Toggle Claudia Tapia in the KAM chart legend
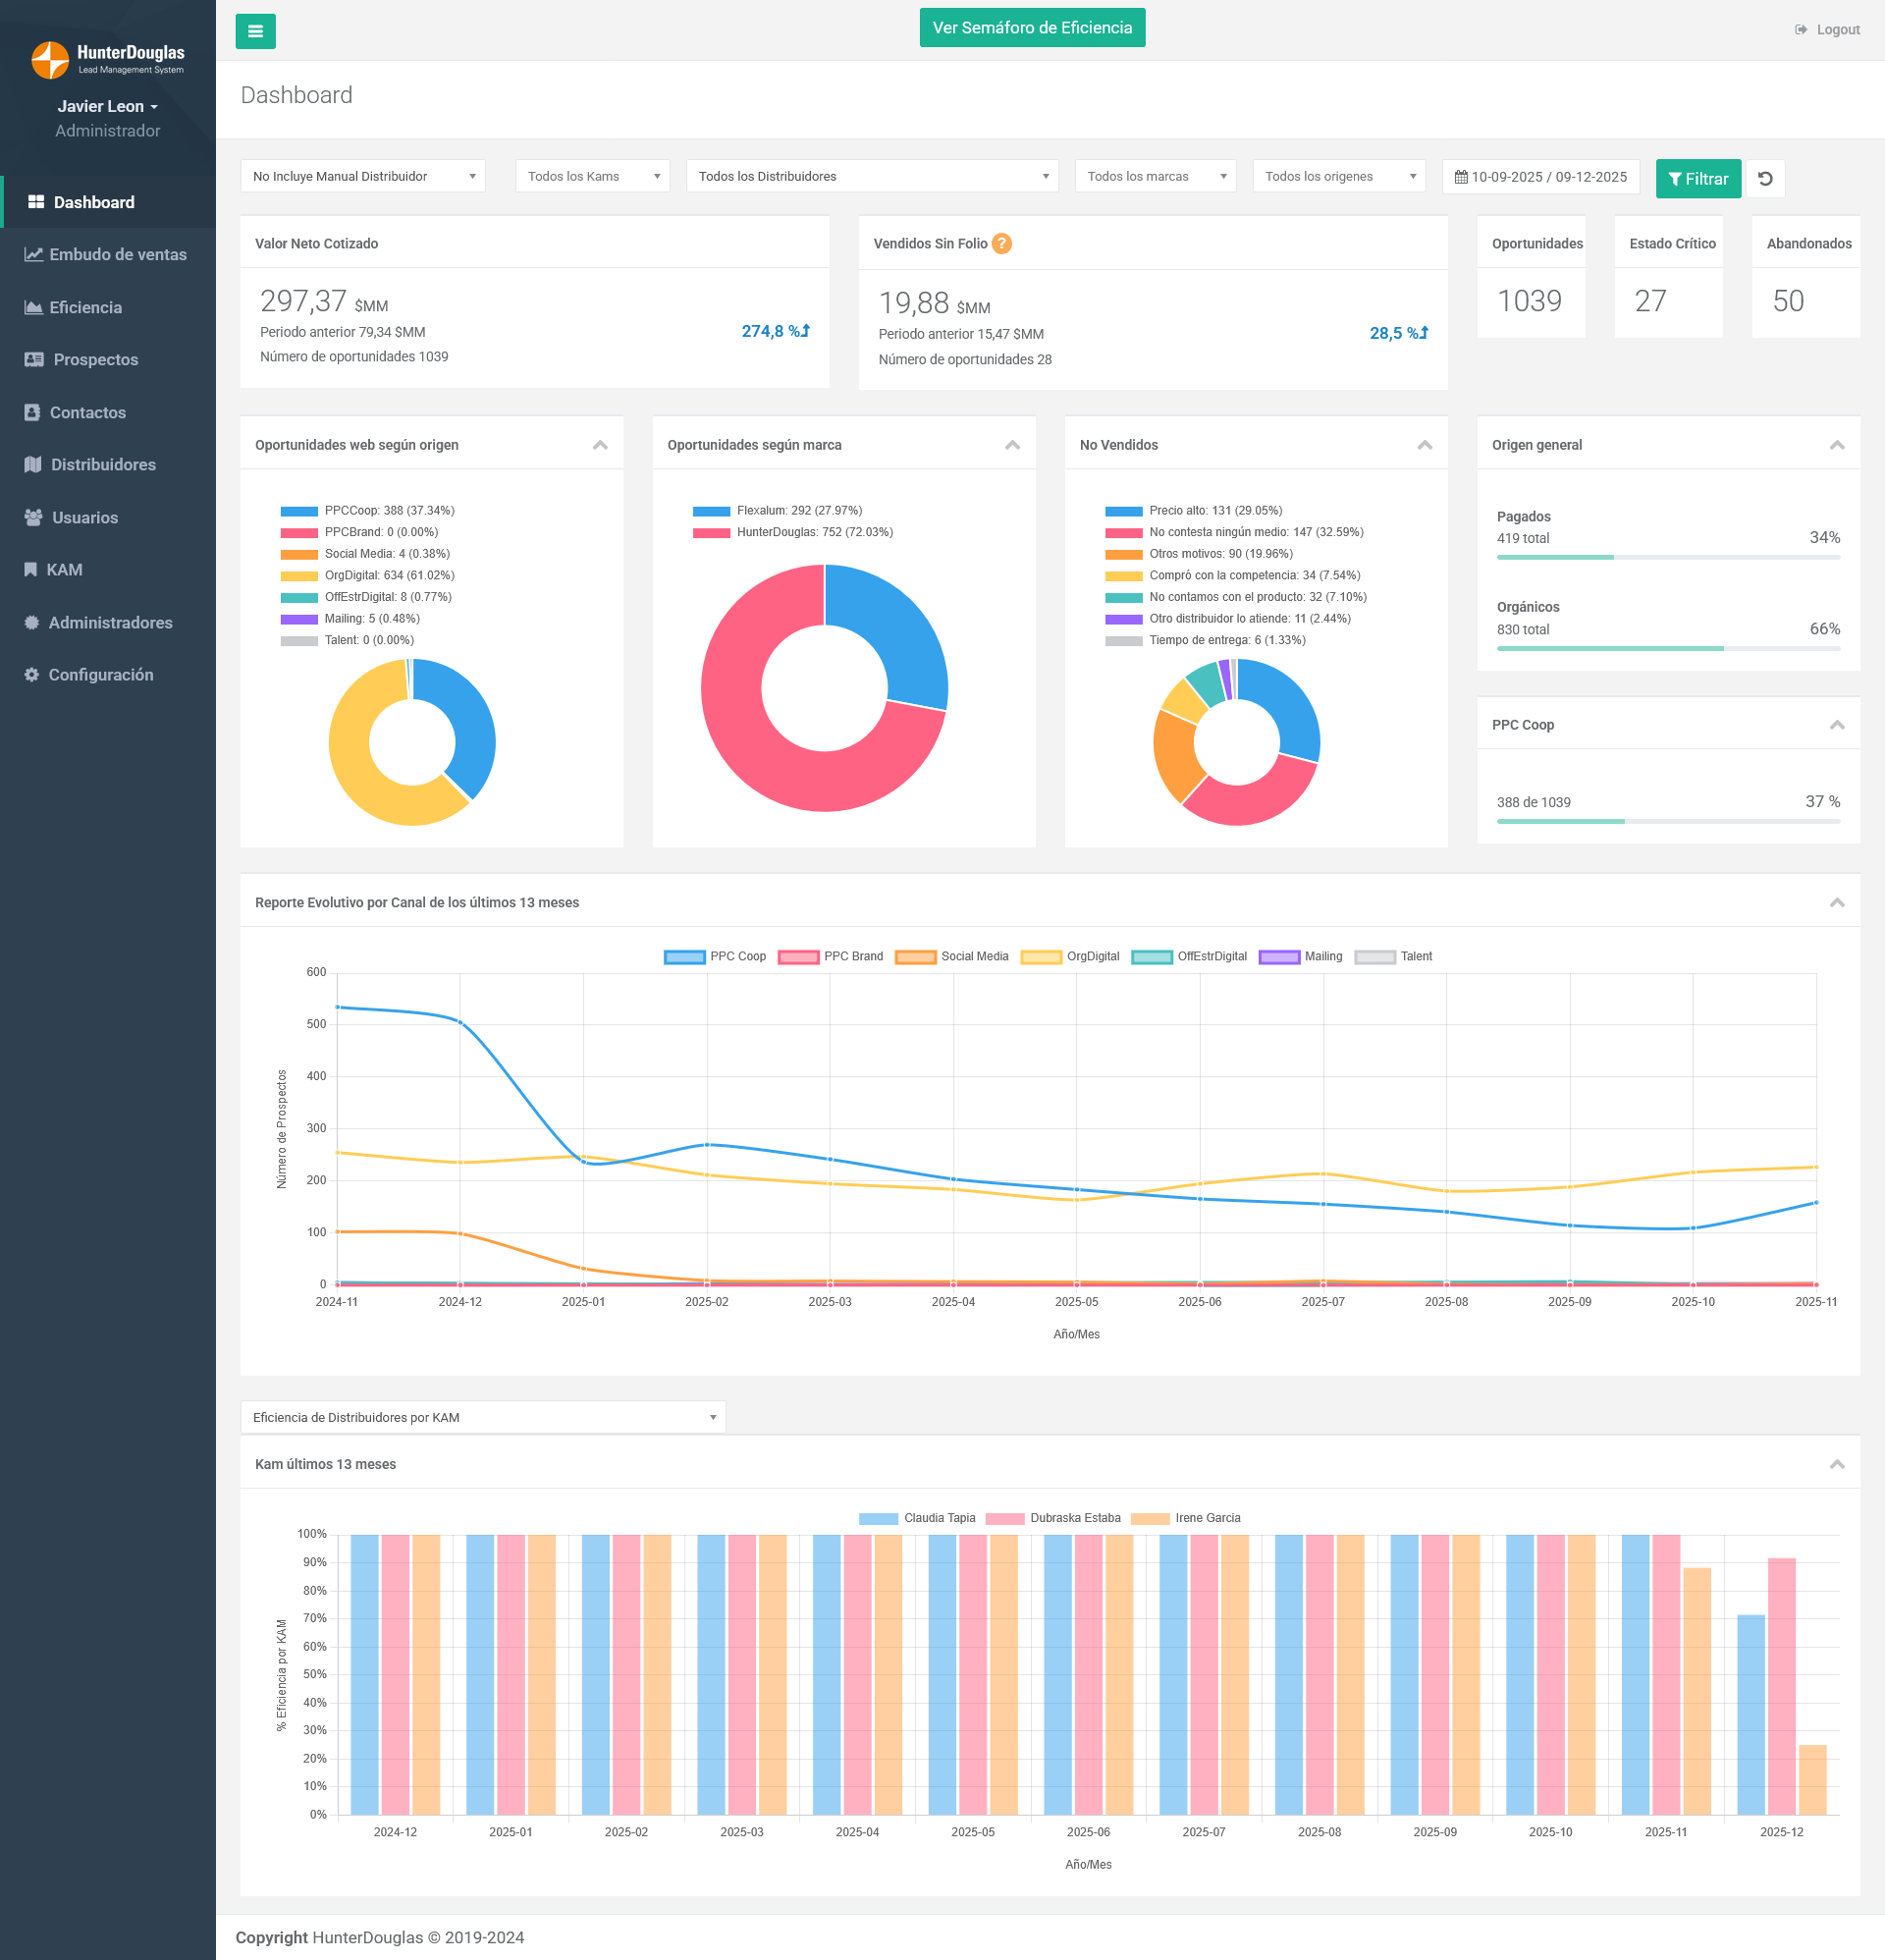 [920, 1518]
